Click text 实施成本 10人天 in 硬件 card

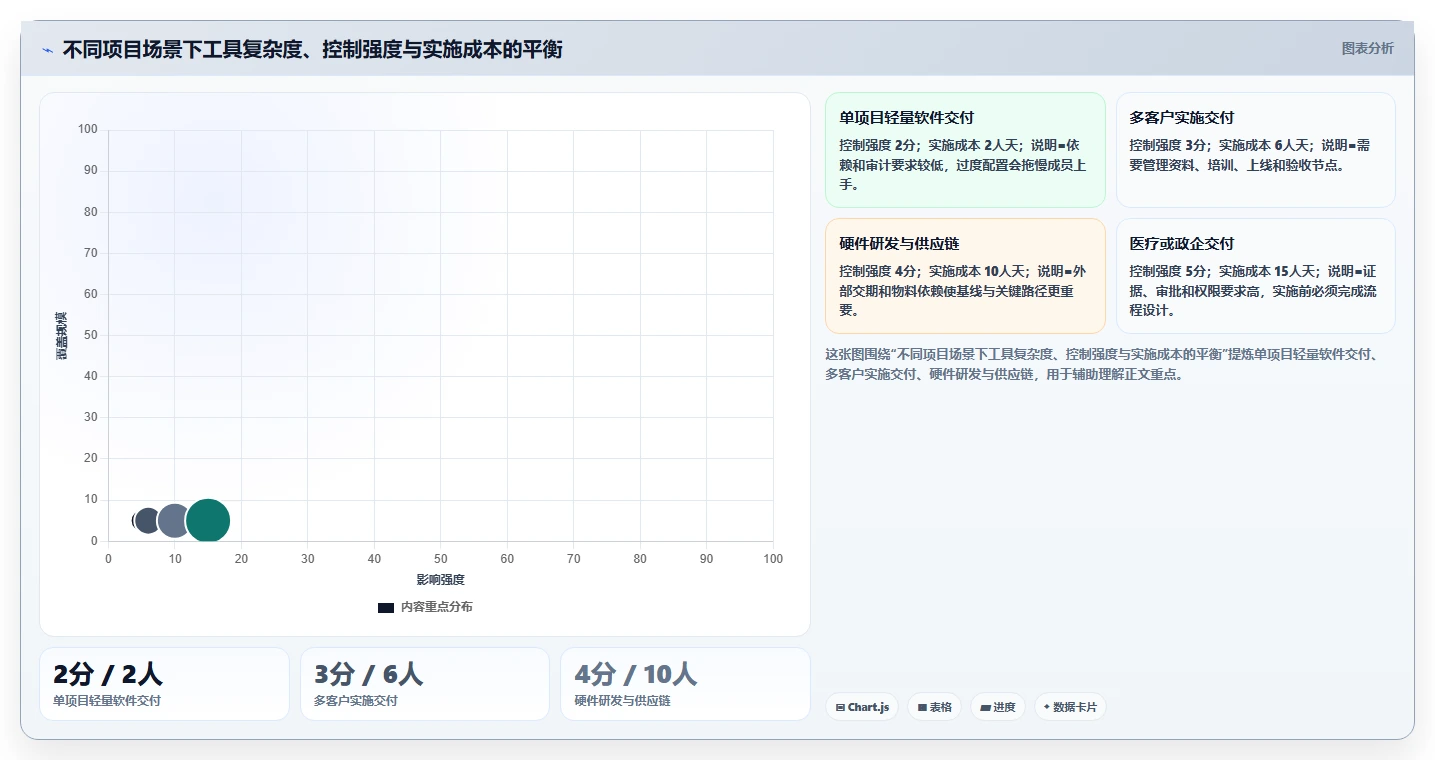pyautogui.click(x=978, y=271)
